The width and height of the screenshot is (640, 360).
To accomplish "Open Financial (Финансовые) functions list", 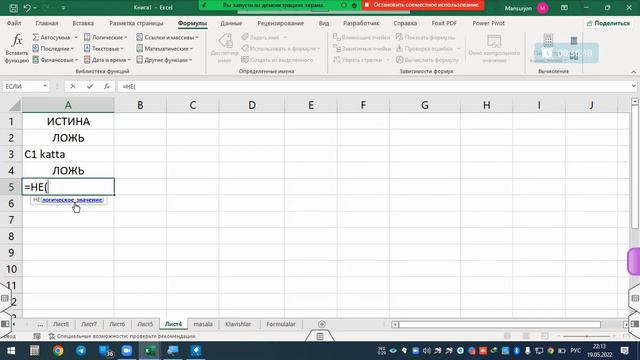I will [x=55, y=60].
